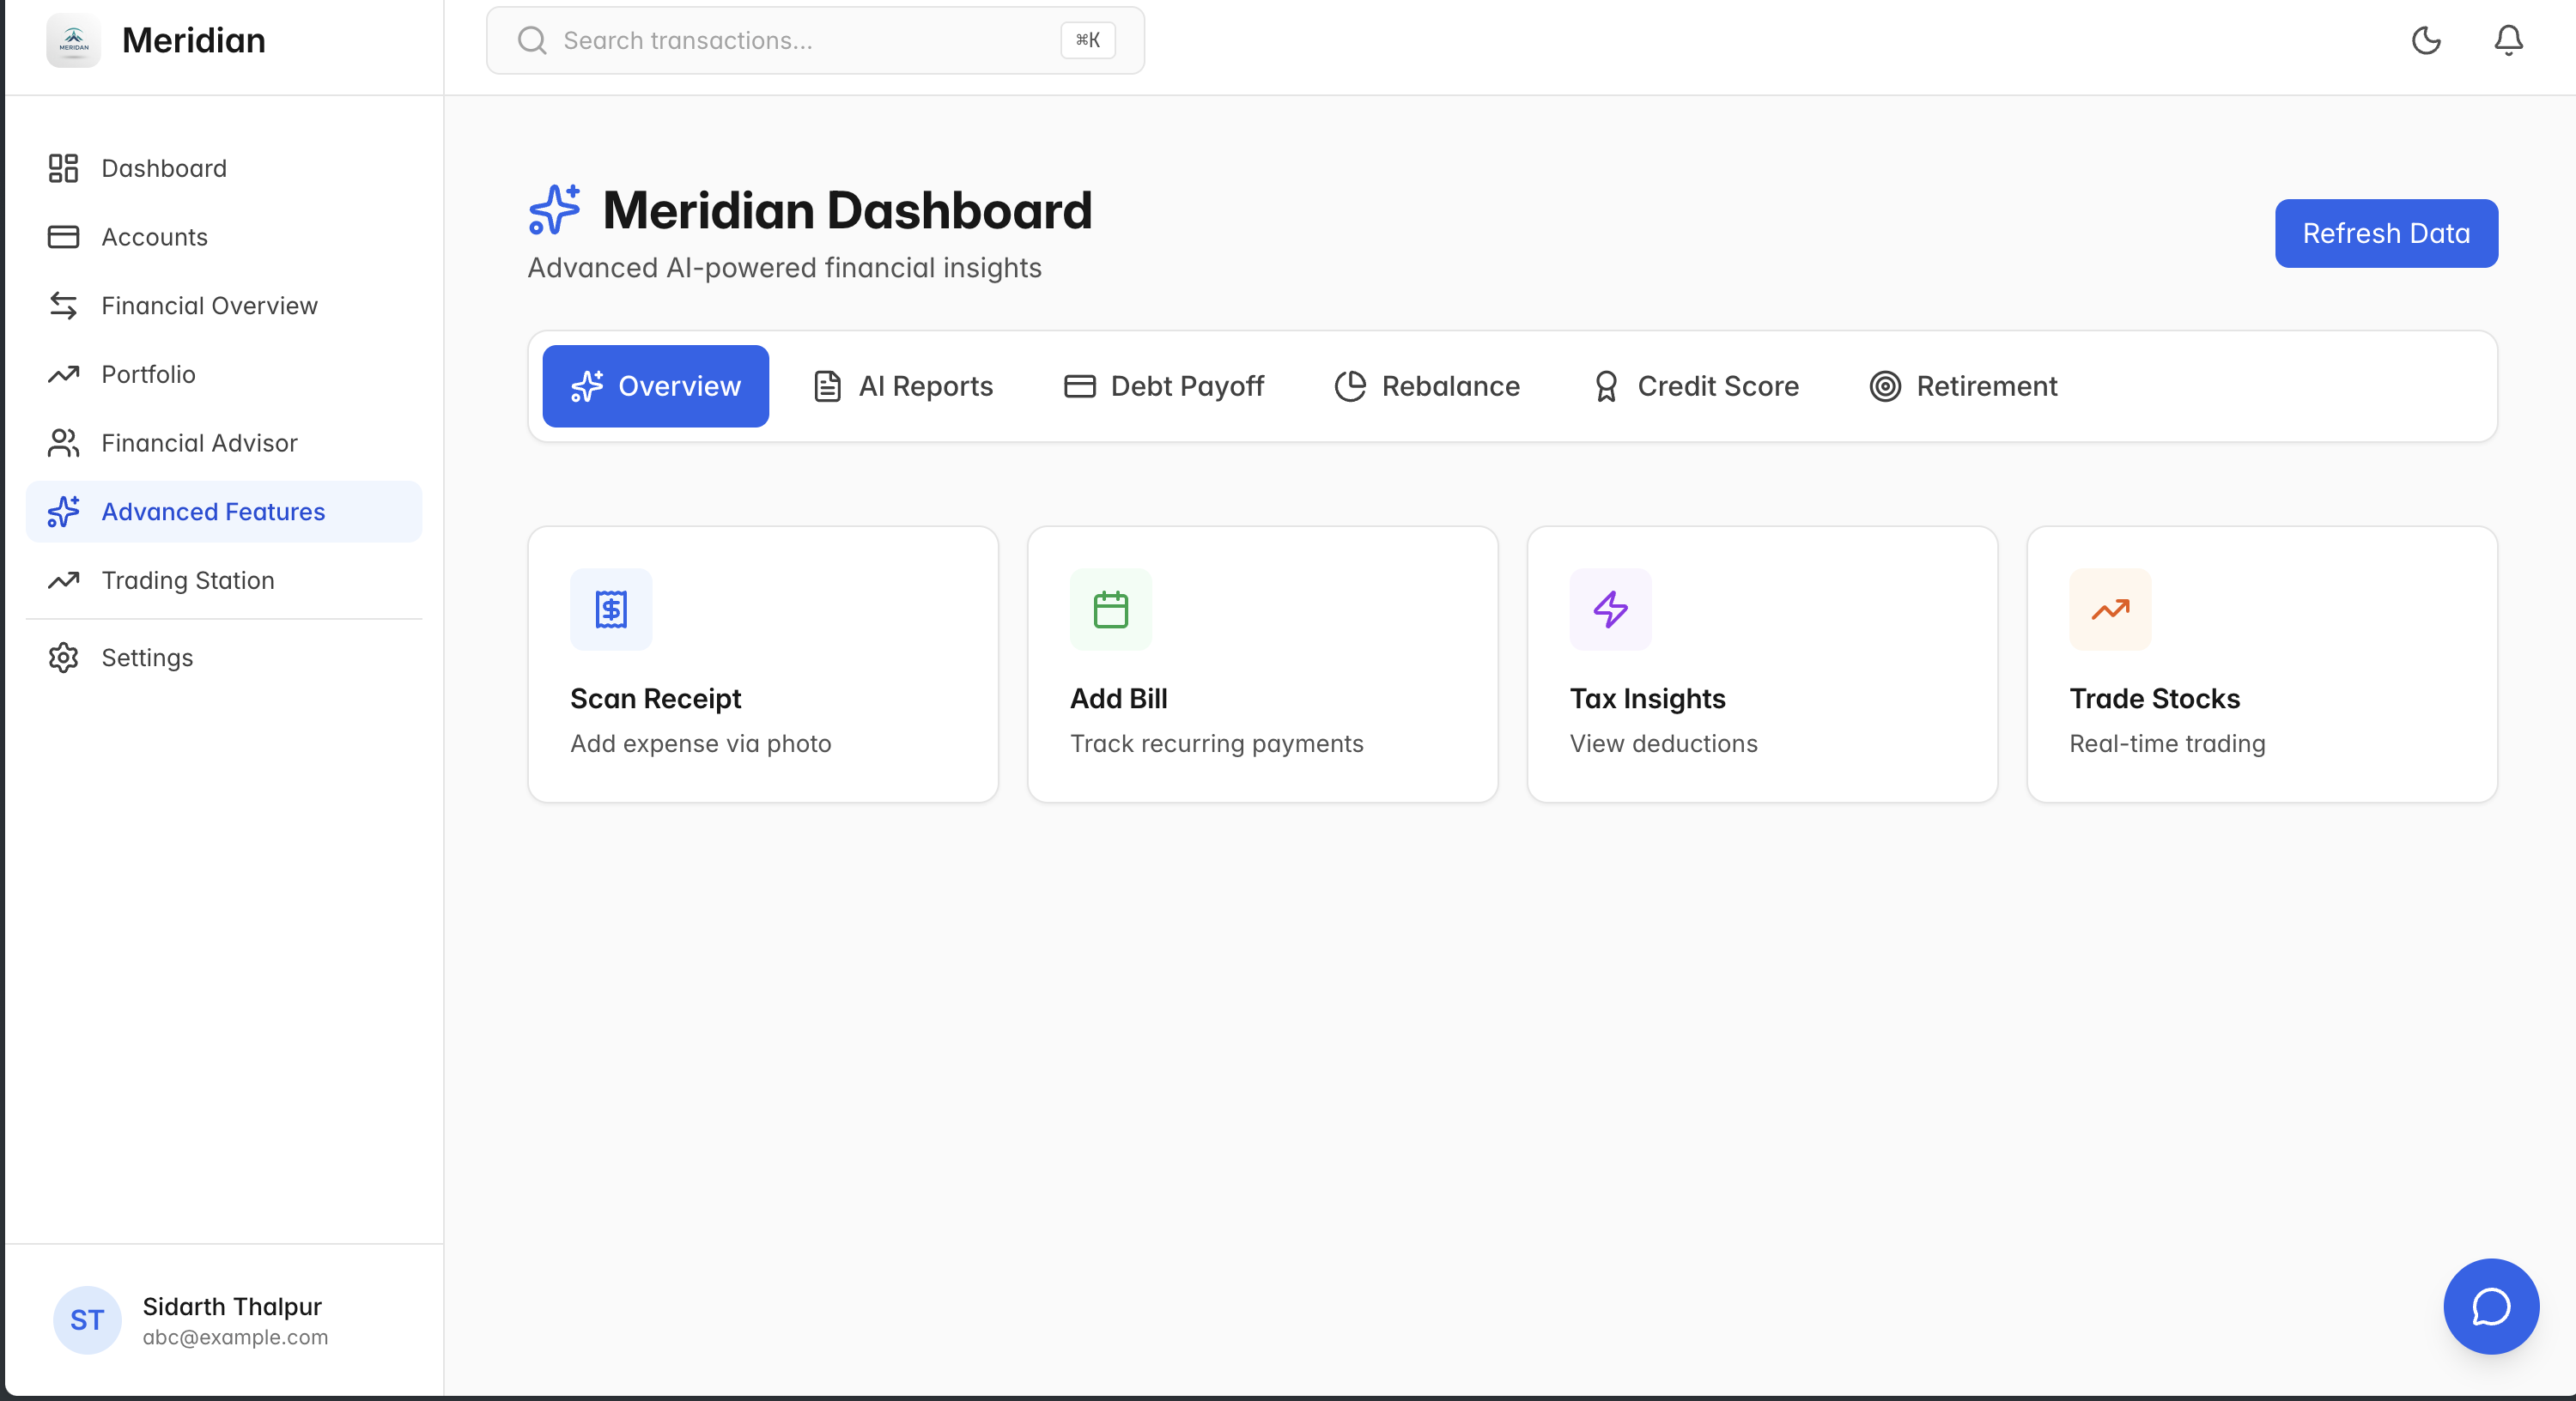Toggle dark mode with the moon icon
Screen dimensions: 2576x1401
coord(2426,40)
